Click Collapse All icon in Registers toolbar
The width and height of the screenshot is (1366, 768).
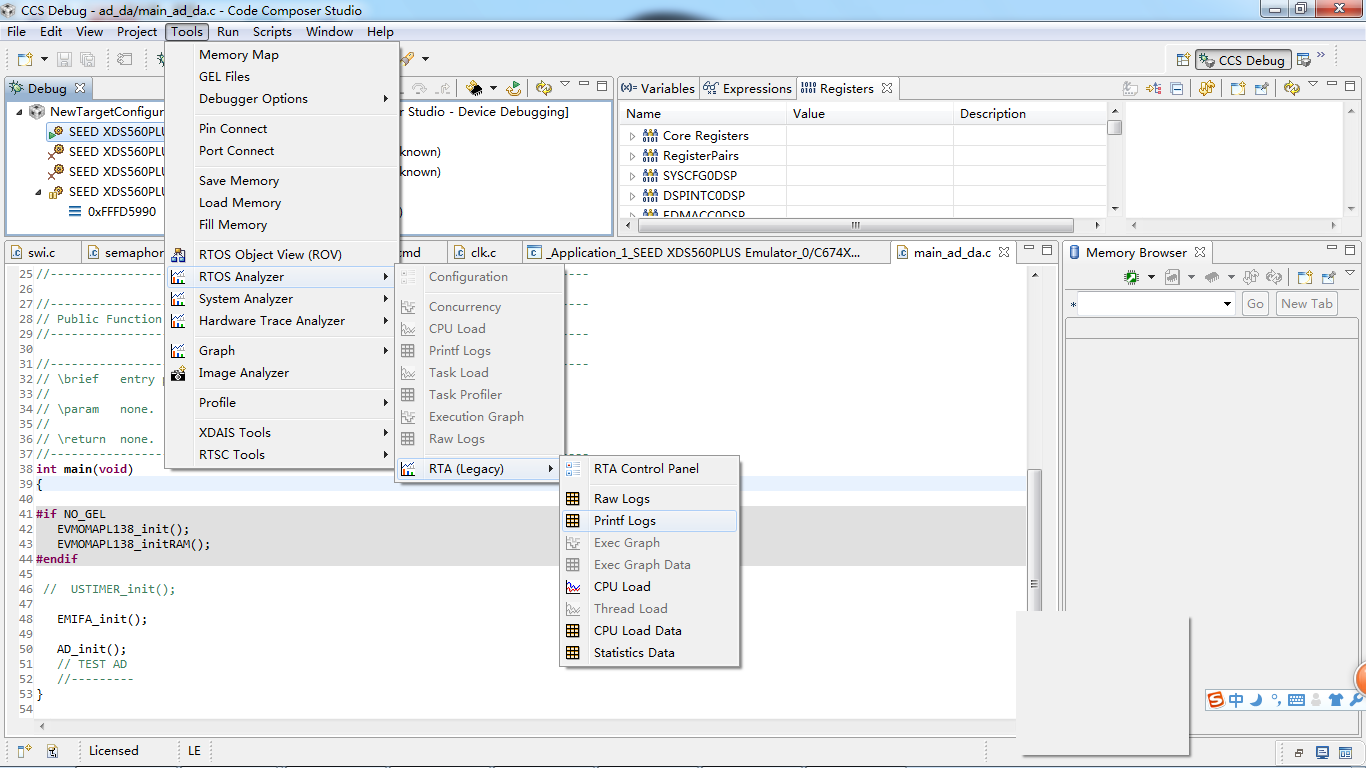(x=1177, y=88)
